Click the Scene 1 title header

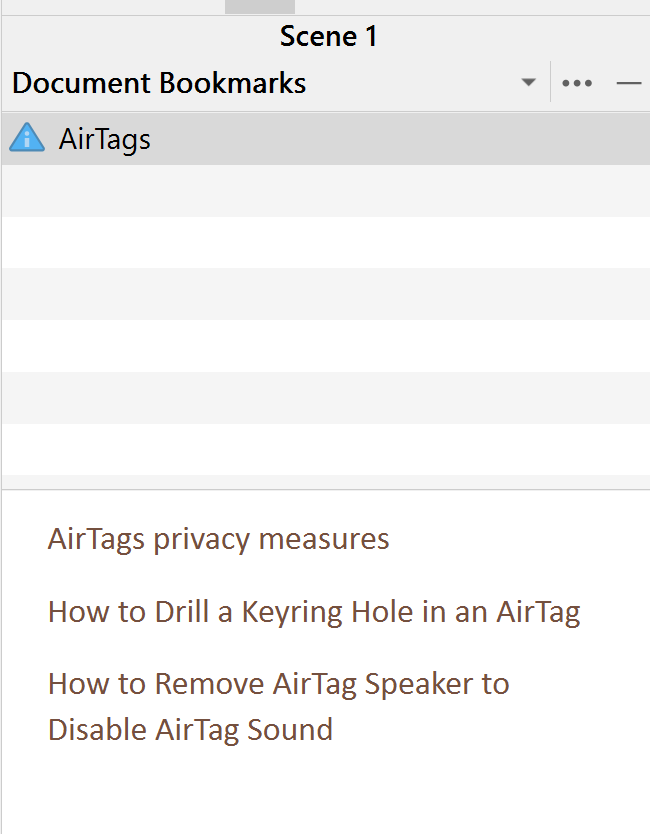[328, 36]
